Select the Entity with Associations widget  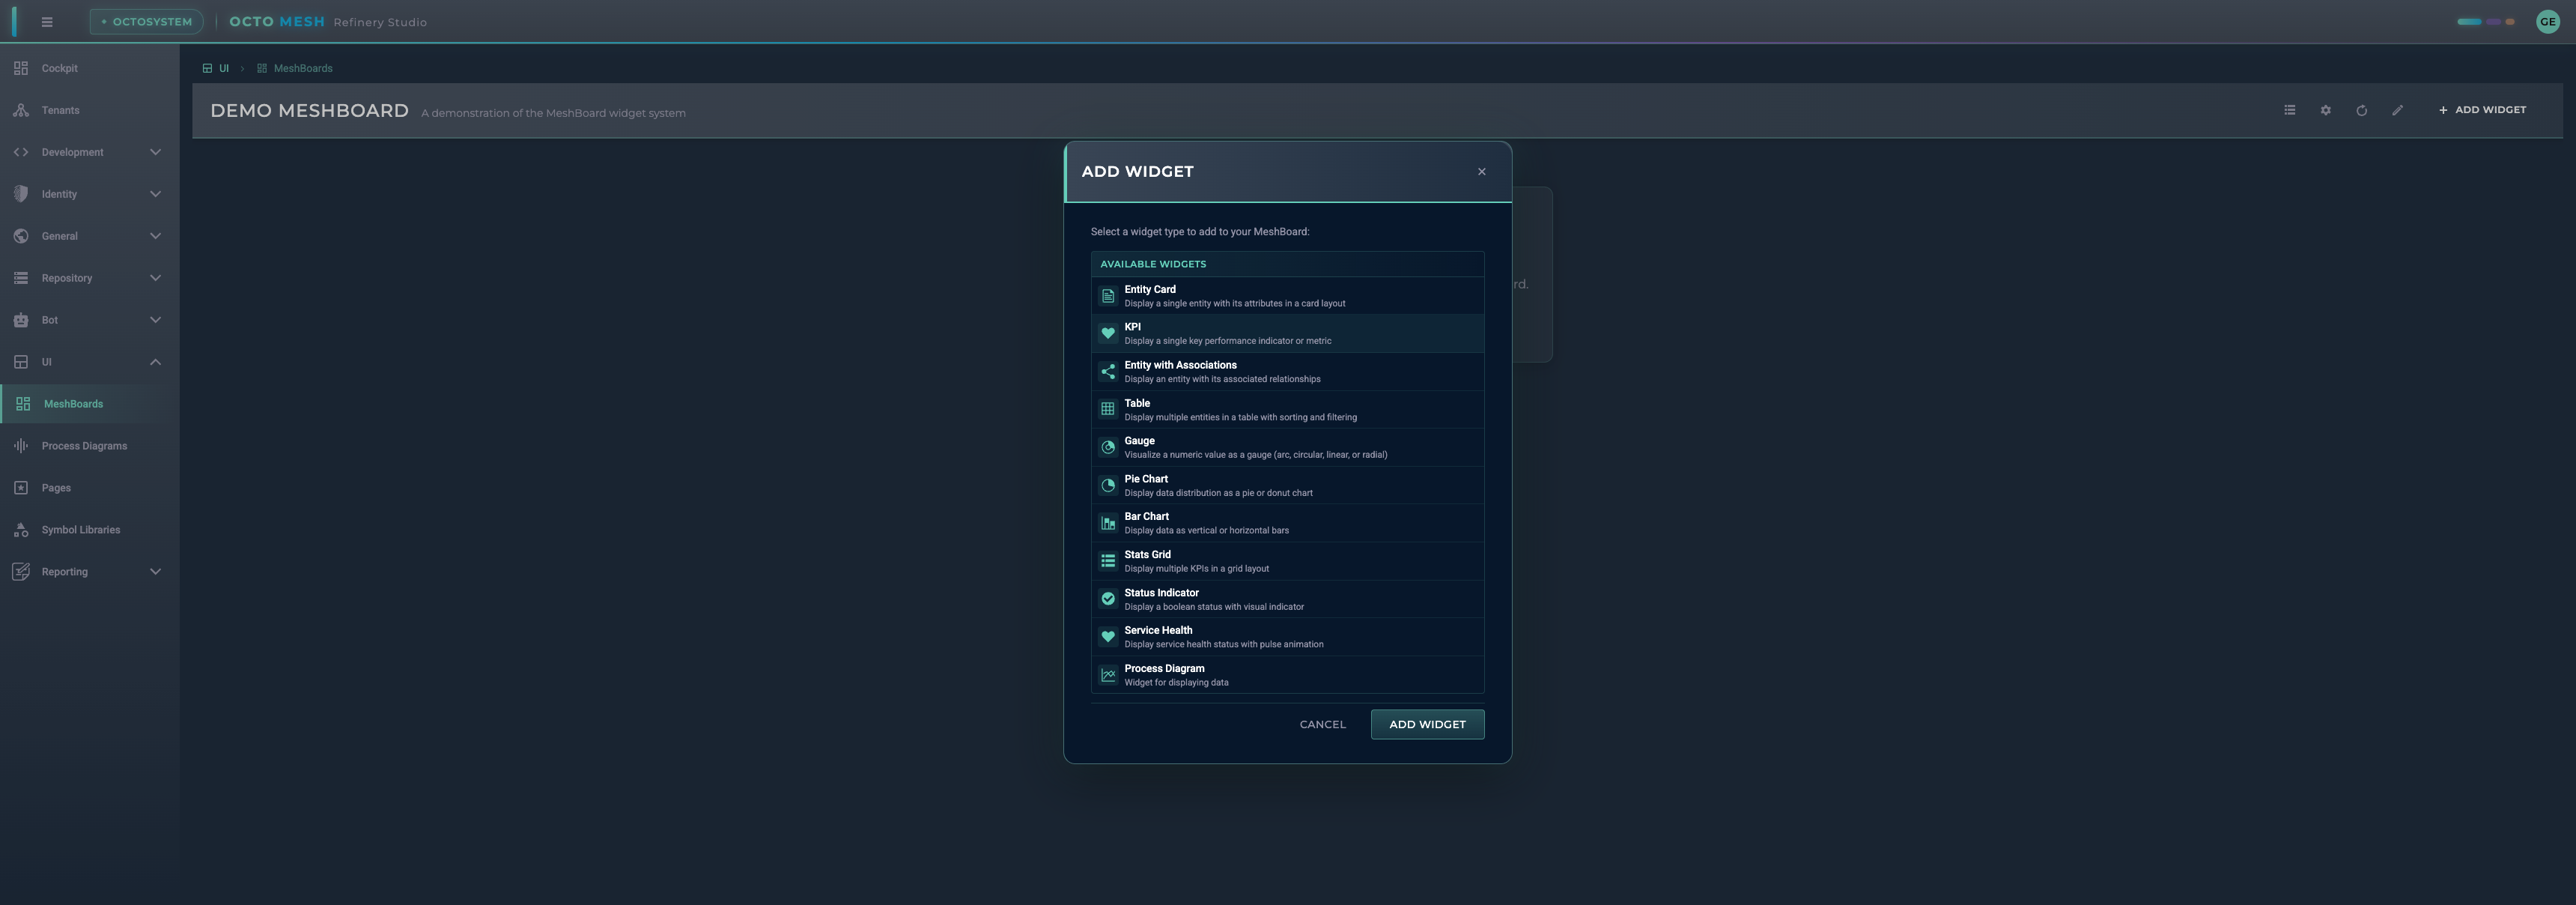click(1286, 371)
